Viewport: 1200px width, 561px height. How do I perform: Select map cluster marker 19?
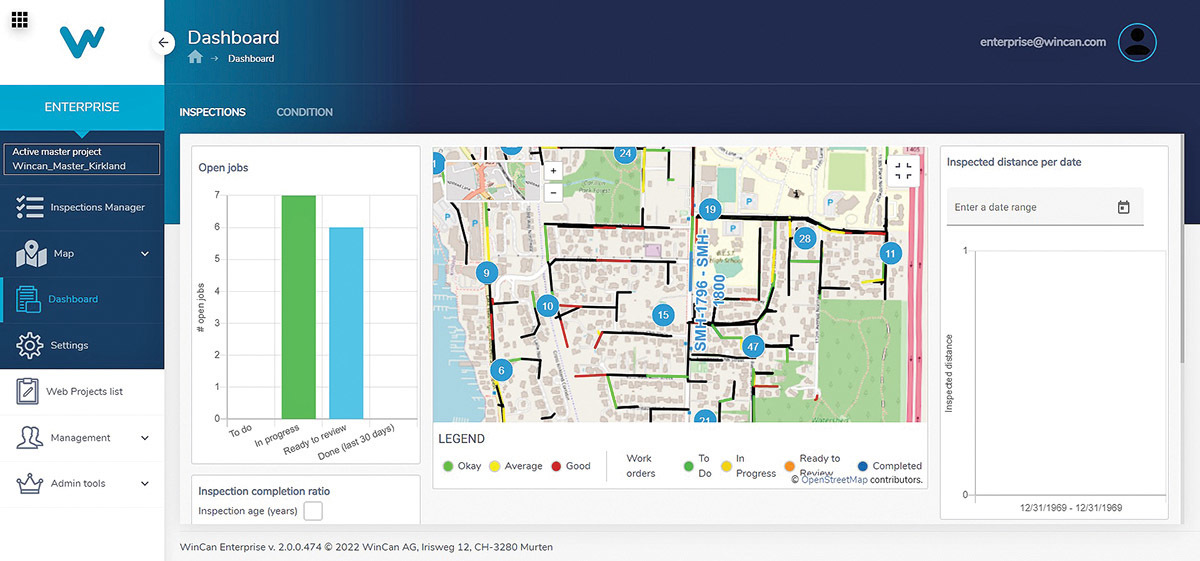[710, 210]
